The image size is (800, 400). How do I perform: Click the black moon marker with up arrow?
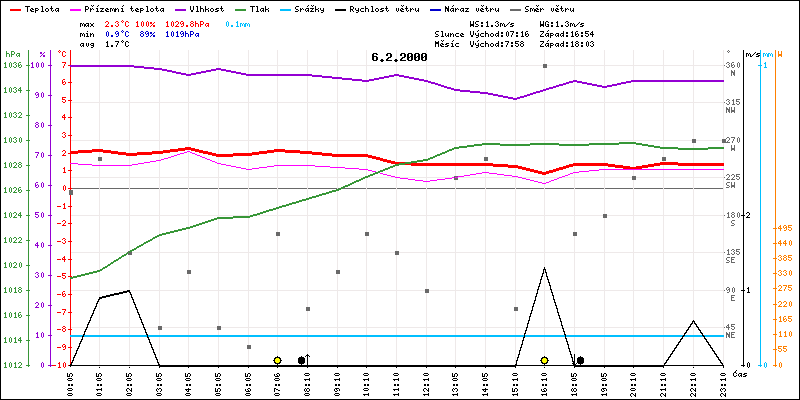coord(303,360)
